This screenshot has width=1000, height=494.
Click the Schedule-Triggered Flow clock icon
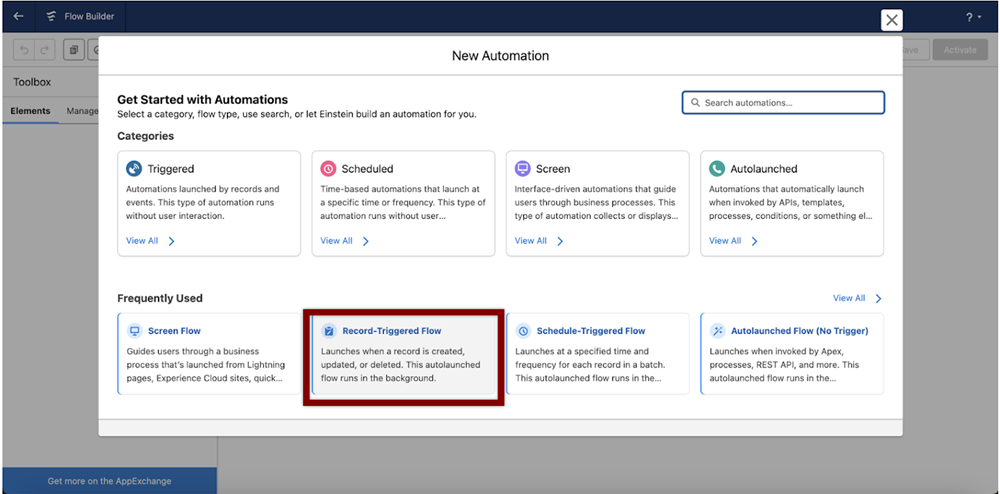(523, 331)
